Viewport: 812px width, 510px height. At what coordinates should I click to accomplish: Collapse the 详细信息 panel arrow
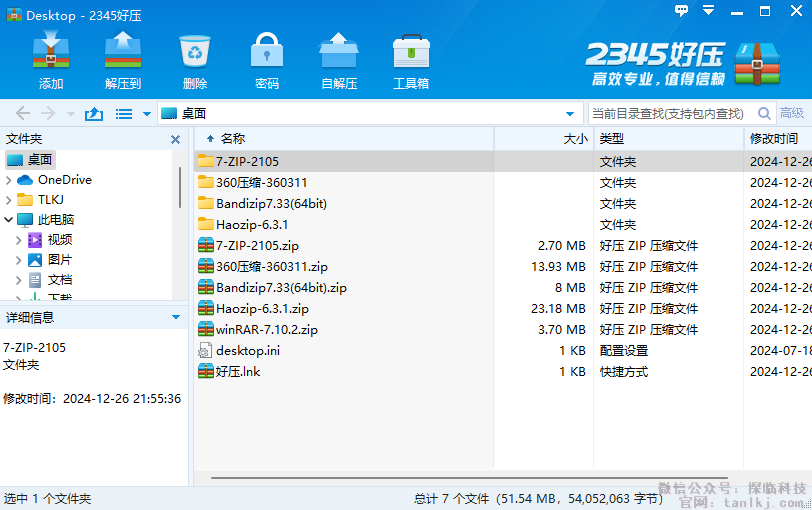click(x=176, y=317)
